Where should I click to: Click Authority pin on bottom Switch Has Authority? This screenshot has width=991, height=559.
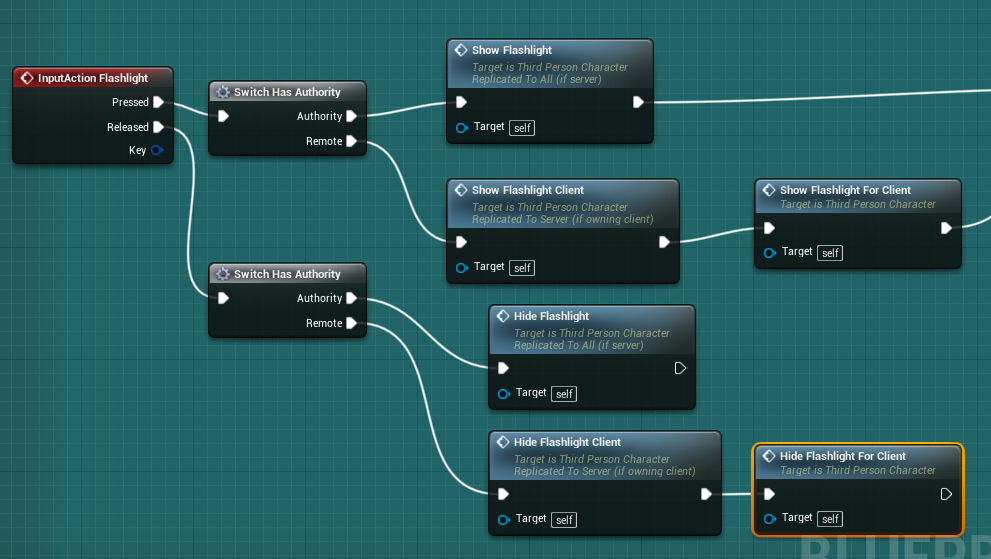[352, 298]
